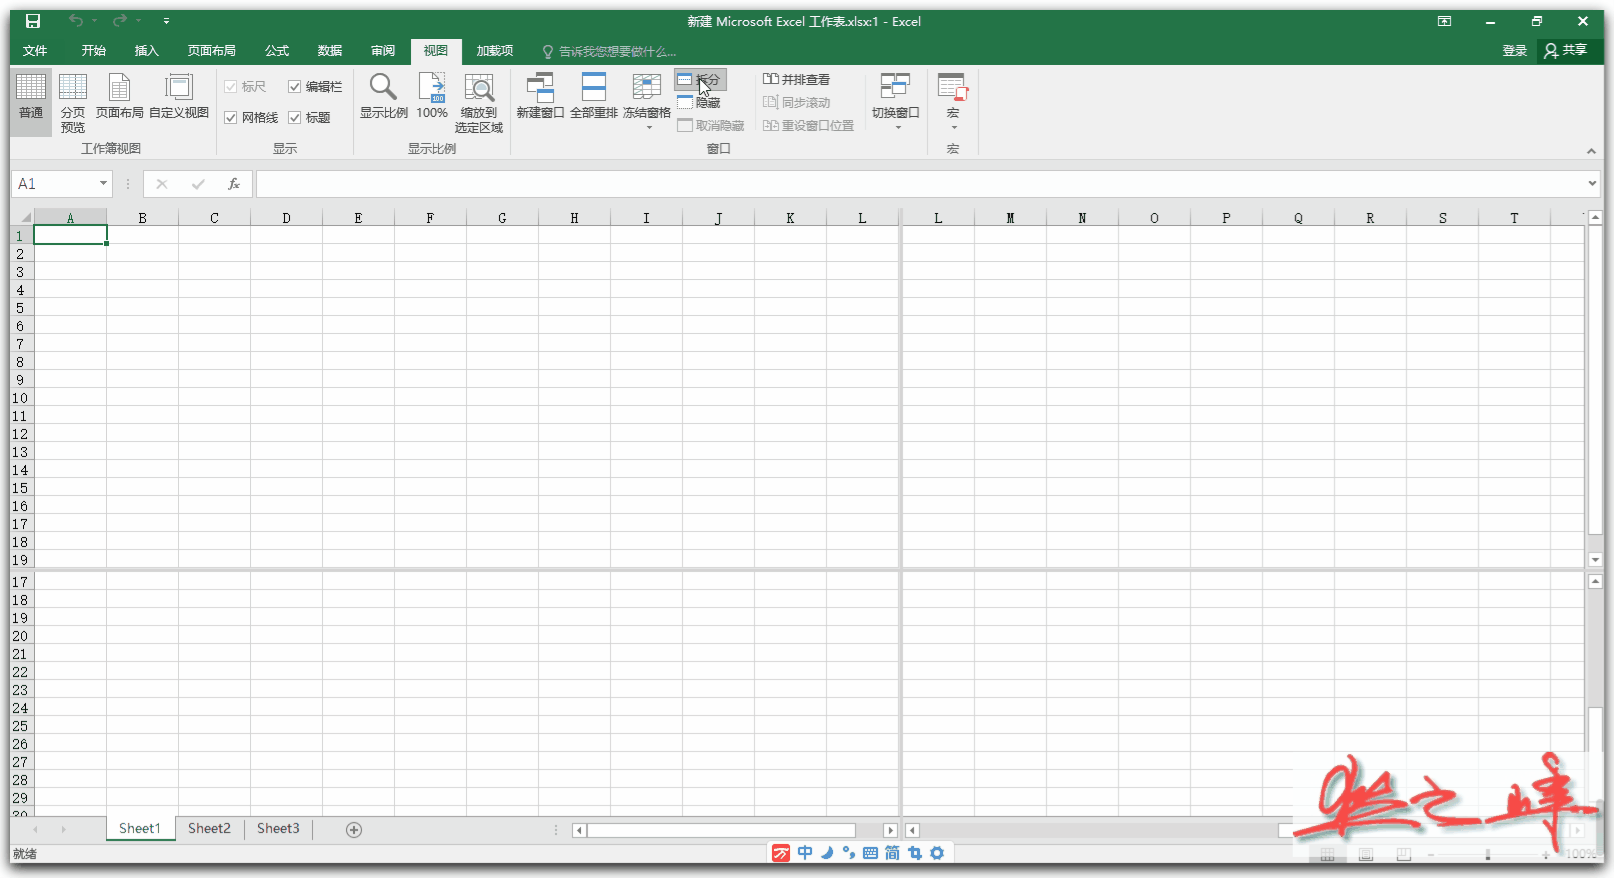Screen dimensions: 1614x878
Task: Switch to the 数据 data tab
Action: tap(330, 51)
